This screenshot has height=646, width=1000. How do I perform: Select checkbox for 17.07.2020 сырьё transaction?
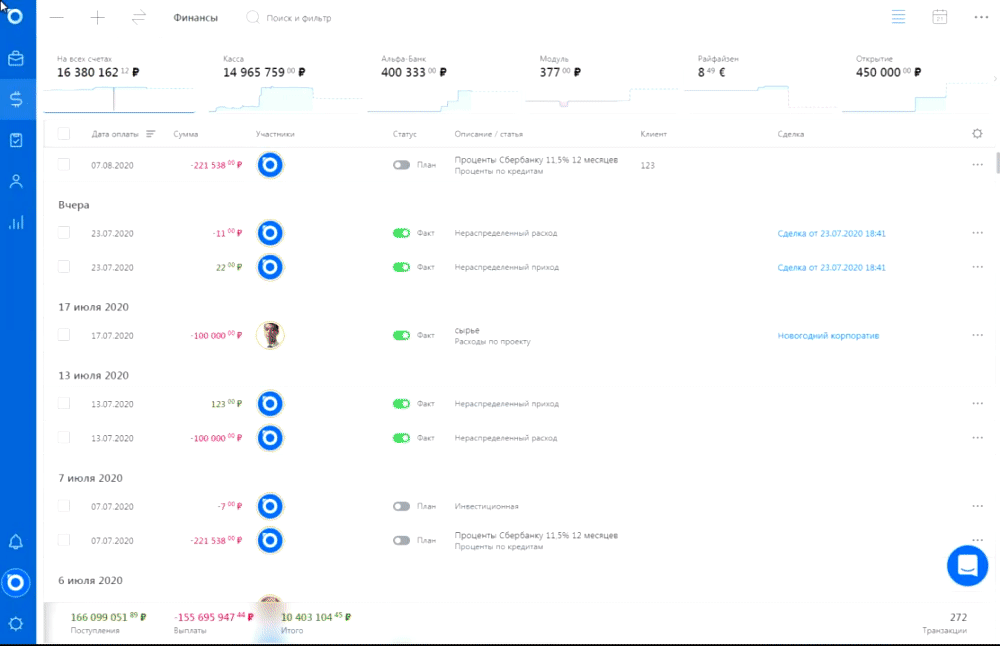pyautogui.click(x=64, y=335)
